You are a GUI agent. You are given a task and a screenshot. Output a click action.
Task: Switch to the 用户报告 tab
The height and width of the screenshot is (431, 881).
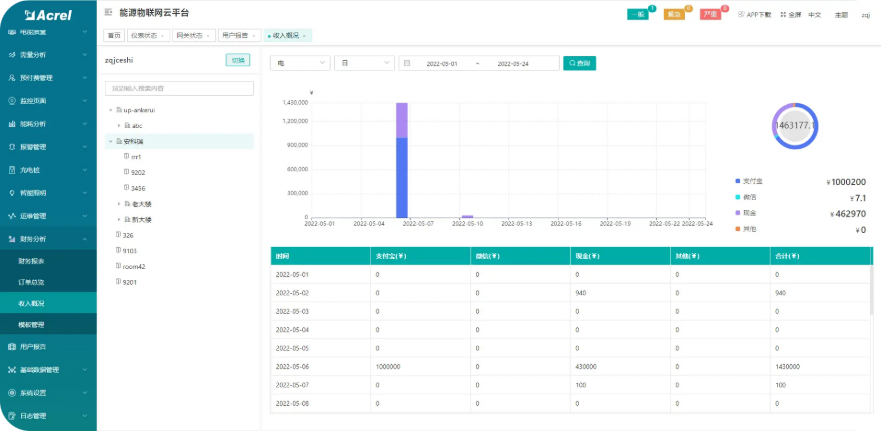tap(240, 35)
